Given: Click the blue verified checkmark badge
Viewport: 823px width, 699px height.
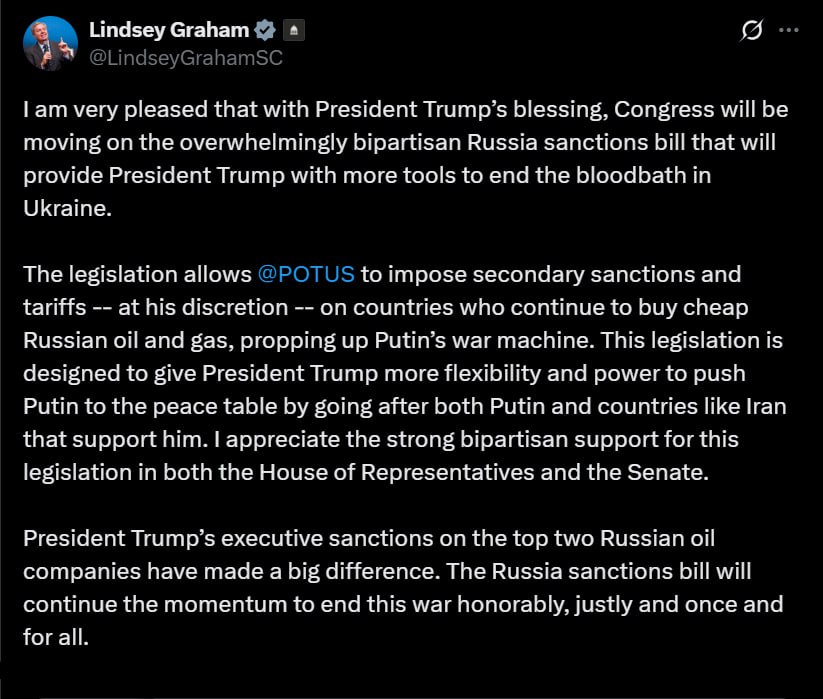Looking at the screenshot, I should click(x=265, y=31).
